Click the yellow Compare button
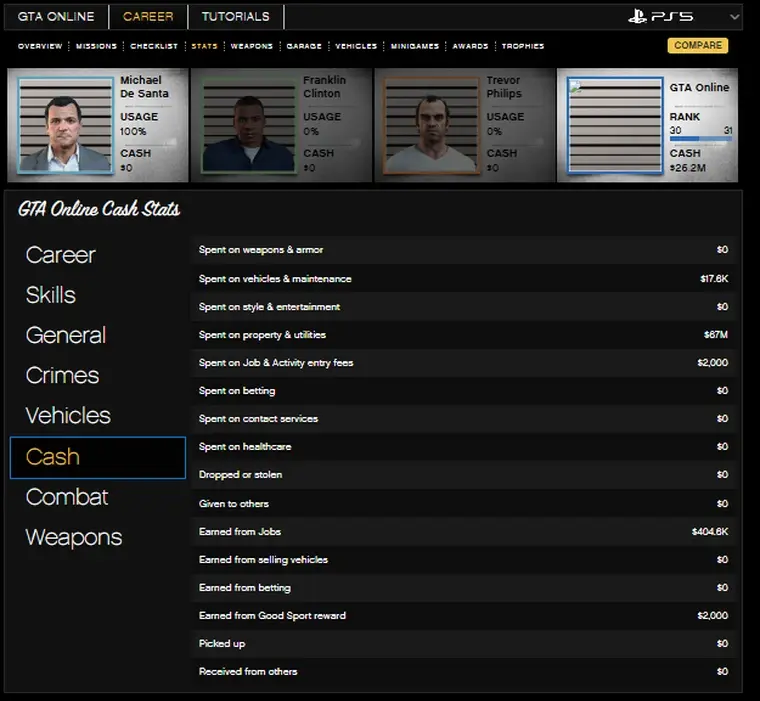 click(x=697, y=46)
